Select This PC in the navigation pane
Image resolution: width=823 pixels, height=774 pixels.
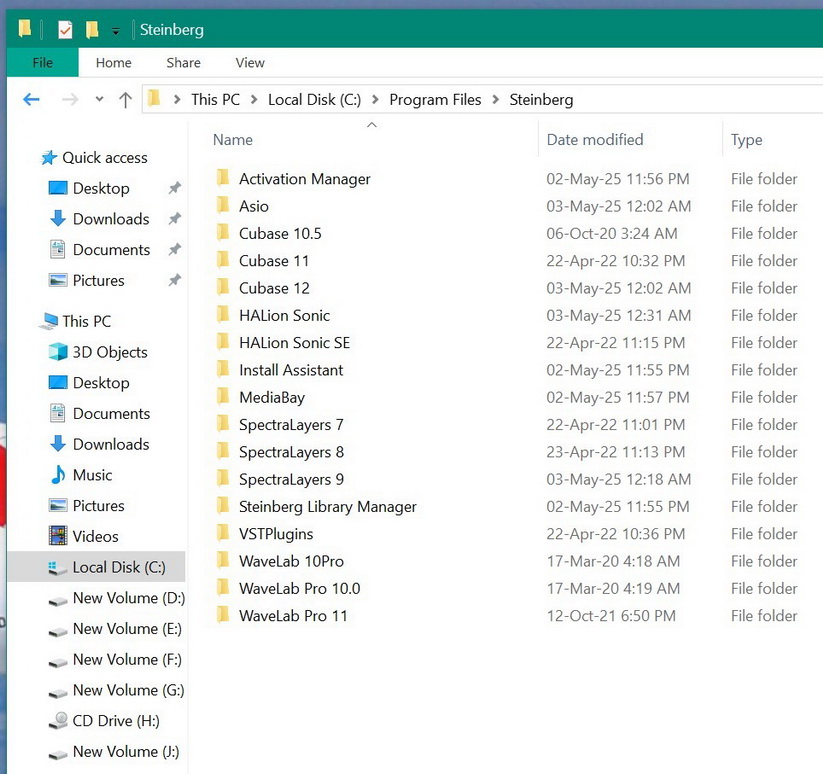[x=87, y=321]
